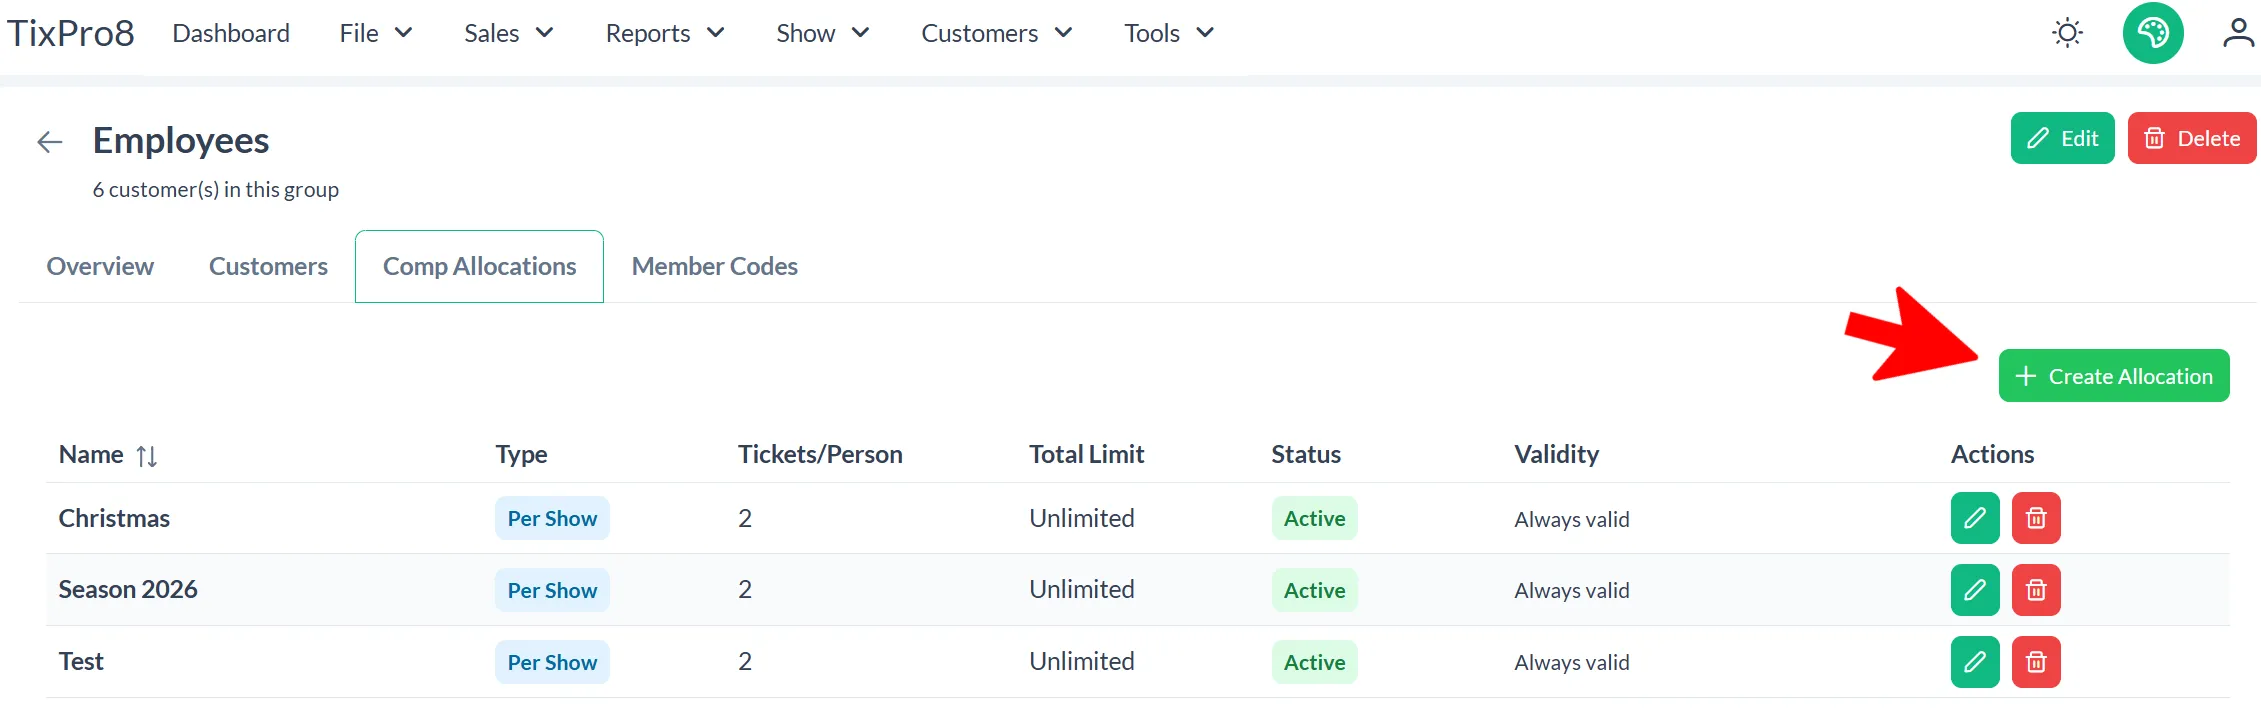Screen dimensions: 2261x725
Task: Click Always valid in the Christmas row
Action: point(1572,519)
